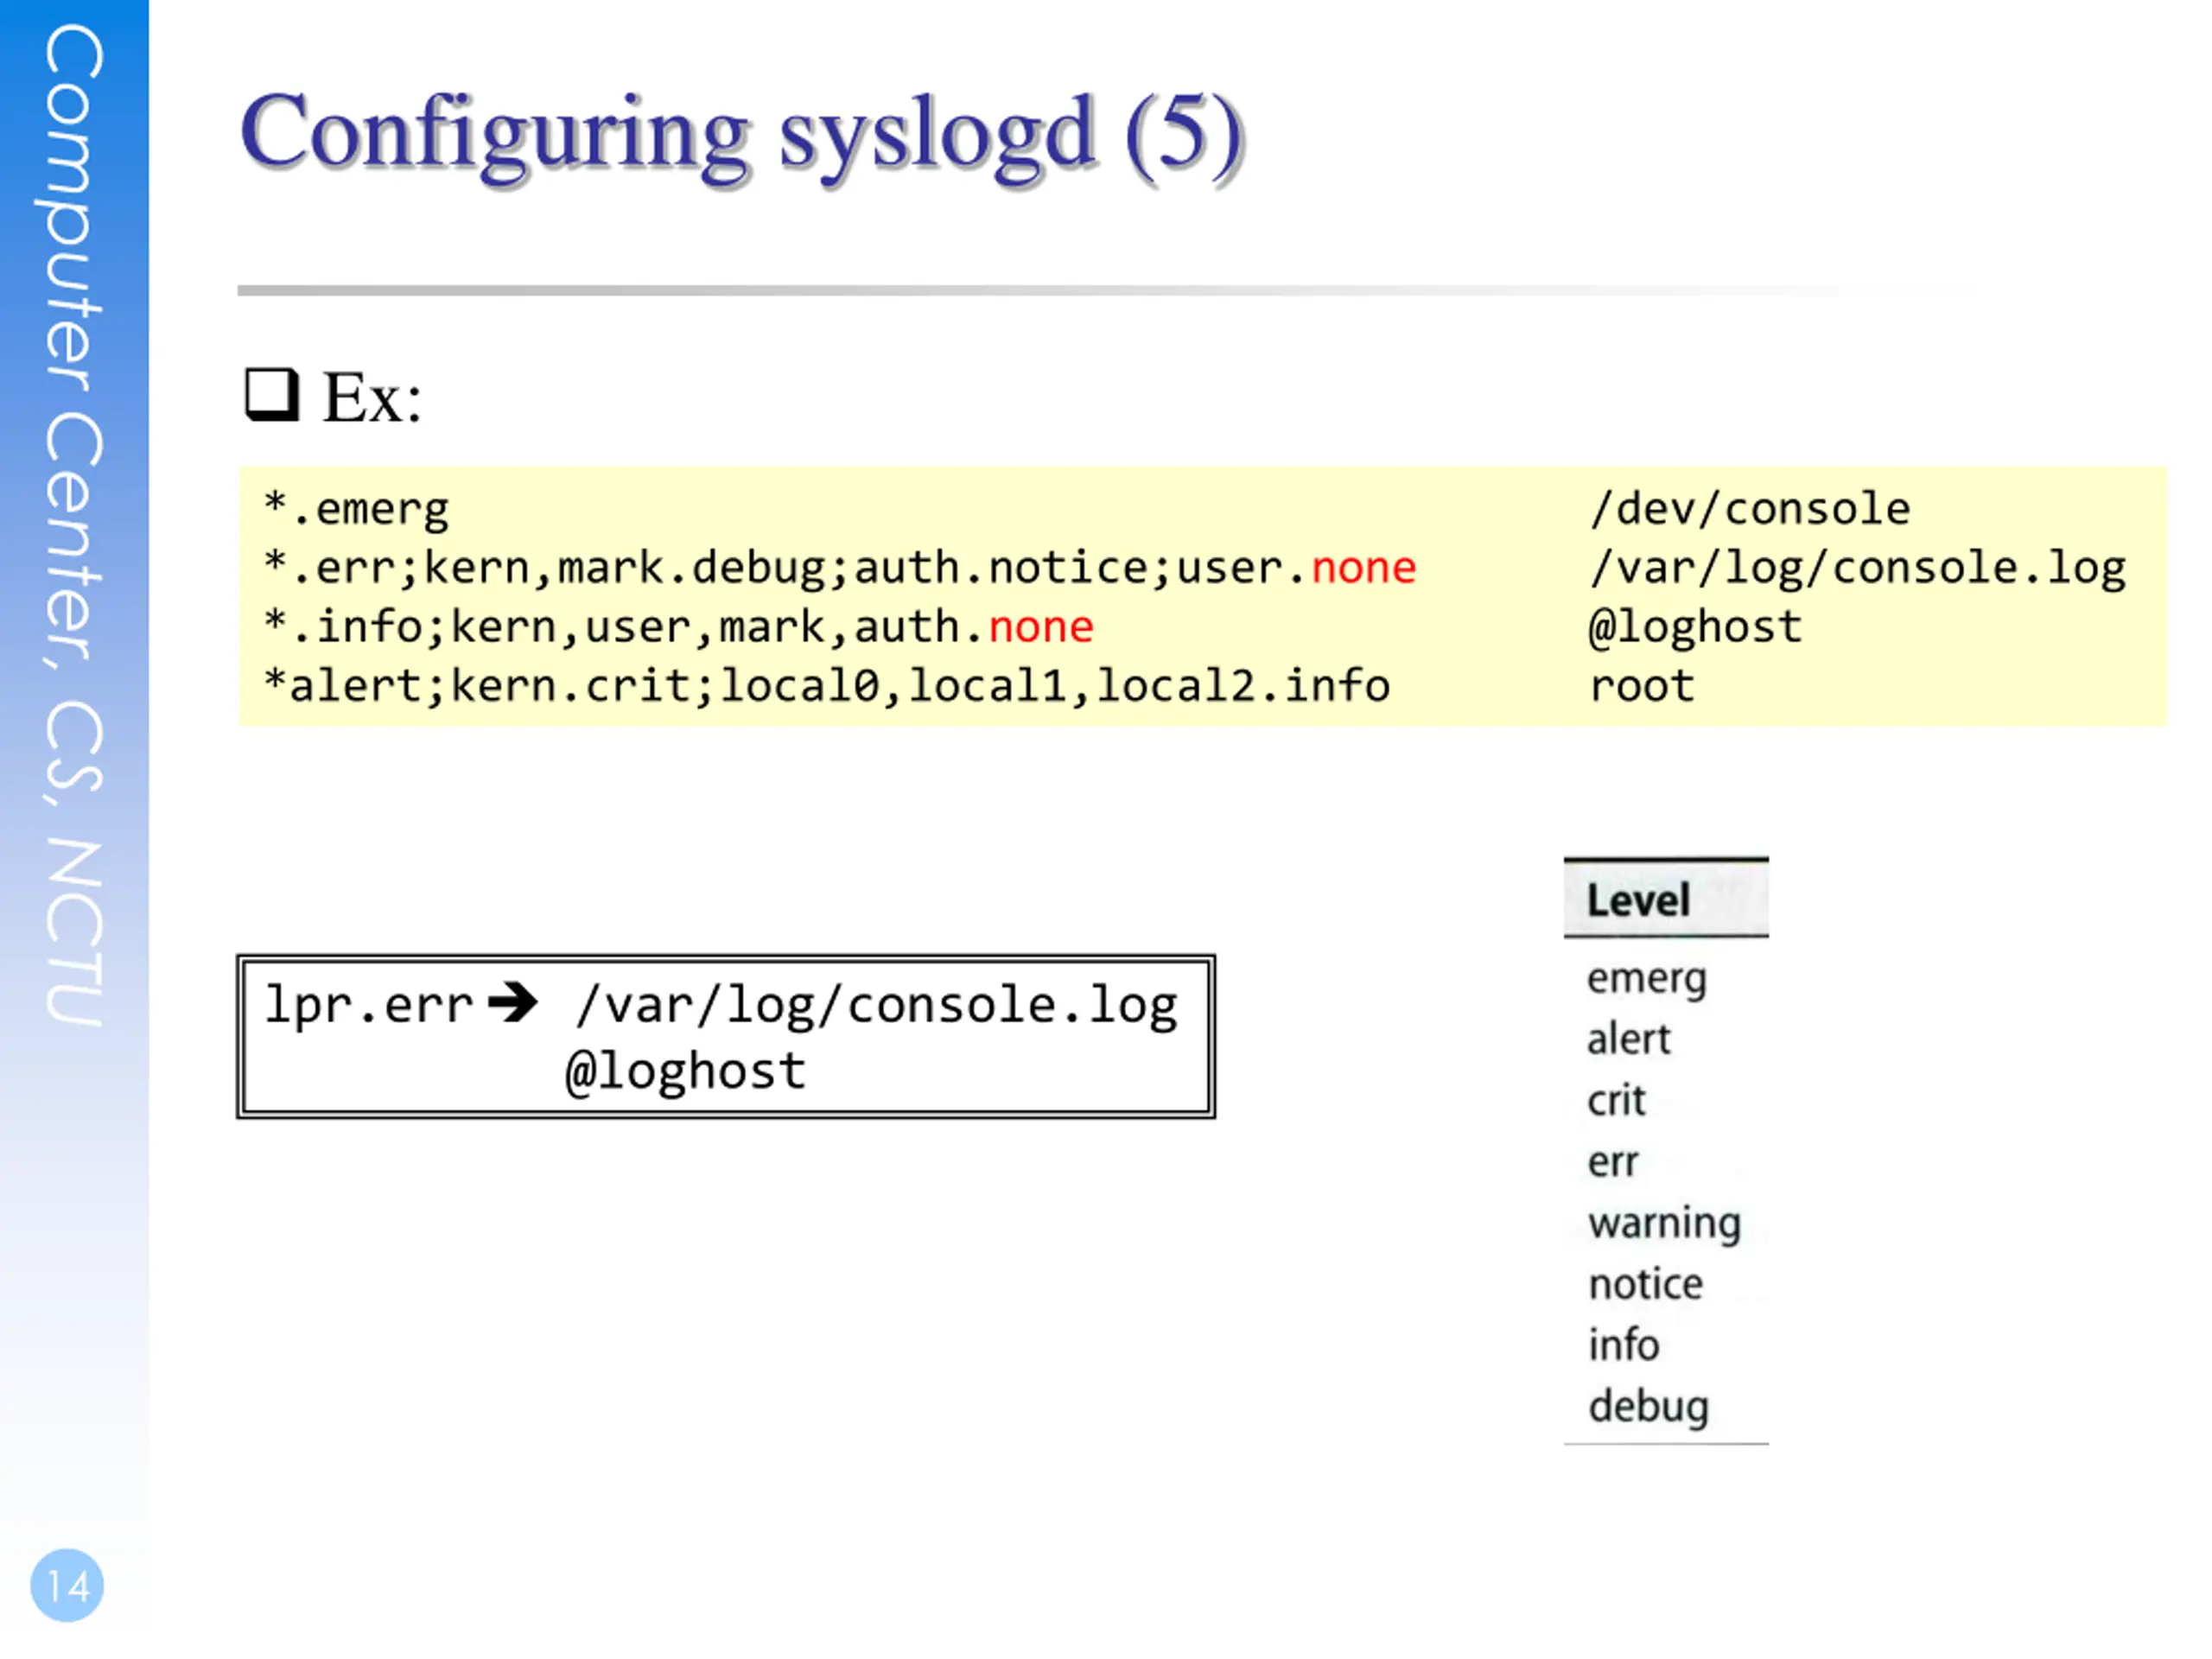Select the notice level entry
The height and width of the screenshot is (1659, 2212).
click(x=1645, y=1284)
